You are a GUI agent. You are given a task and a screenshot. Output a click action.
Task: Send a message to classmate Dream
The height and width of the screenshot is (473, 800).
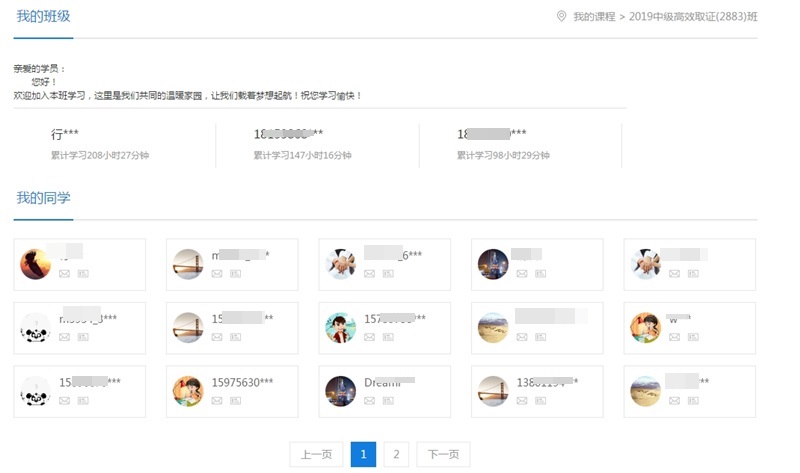[370, 400]
